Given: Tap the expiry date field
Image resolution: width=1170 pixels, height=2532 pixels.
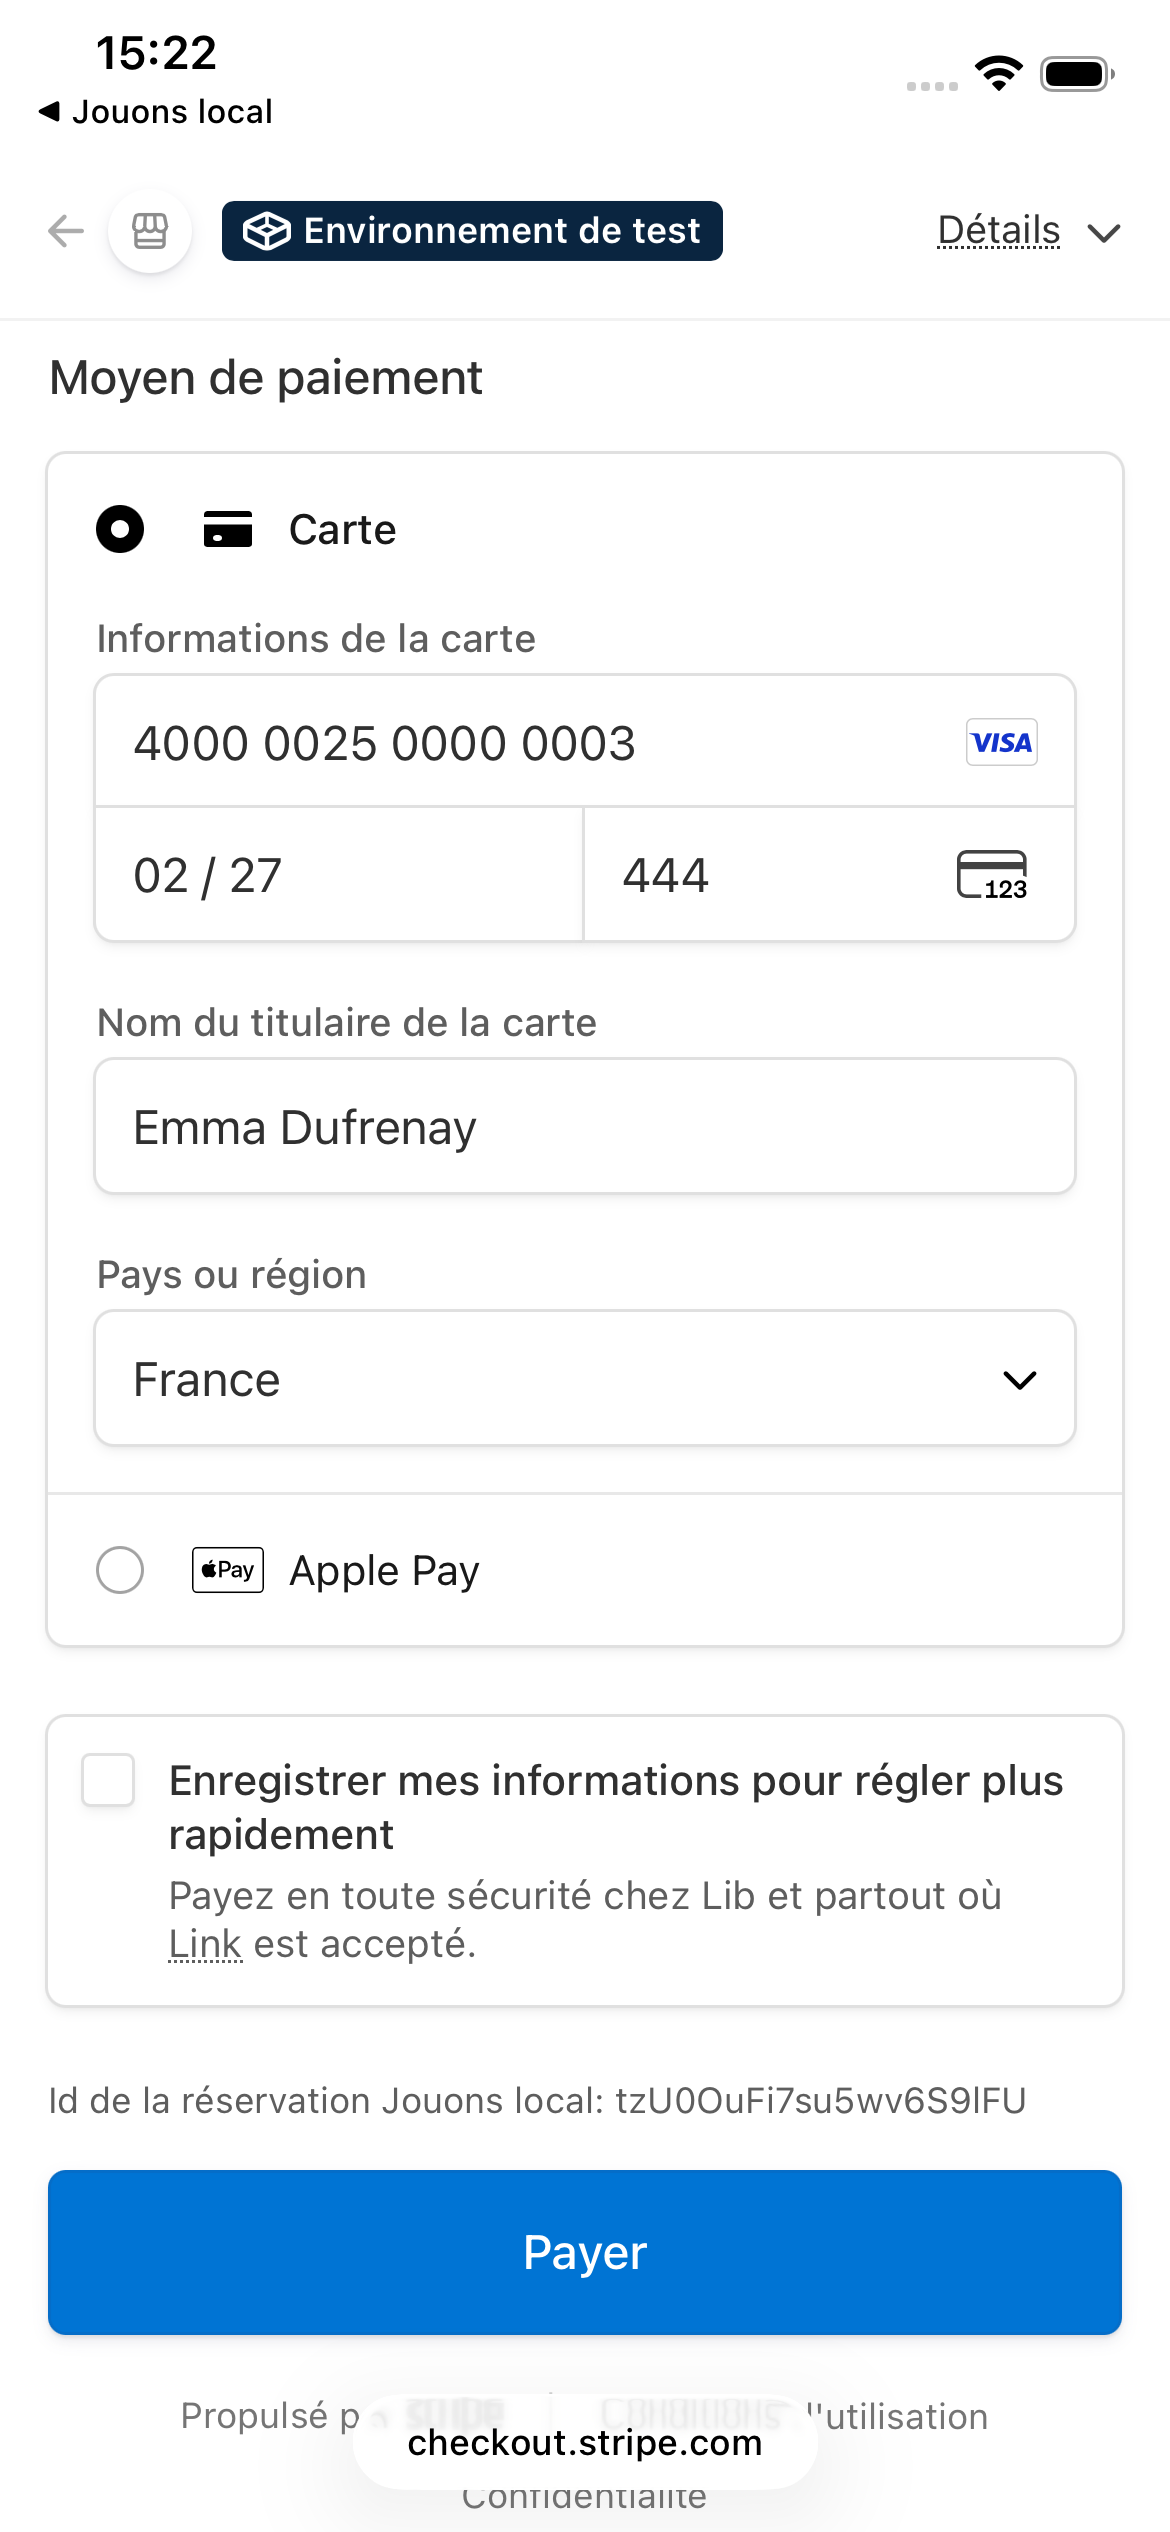Looking at the screenshot, I should point(338,876).
